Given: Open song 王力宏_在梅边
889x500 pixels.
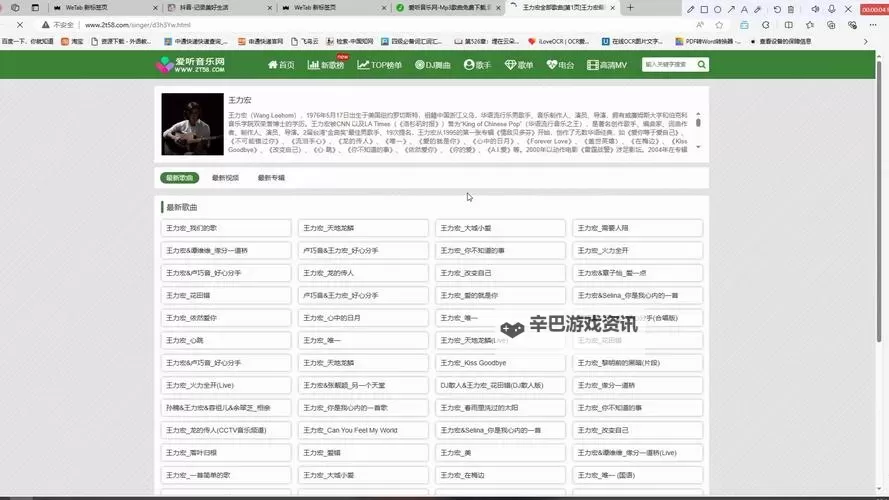Looking at the screenshot, I should coord(500,475).
